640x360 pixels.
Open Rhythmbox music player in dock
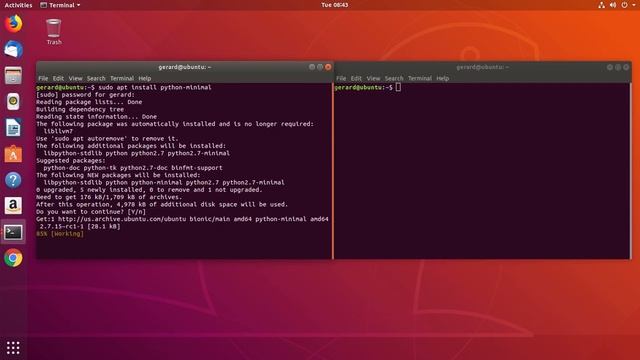pos(13,102)
